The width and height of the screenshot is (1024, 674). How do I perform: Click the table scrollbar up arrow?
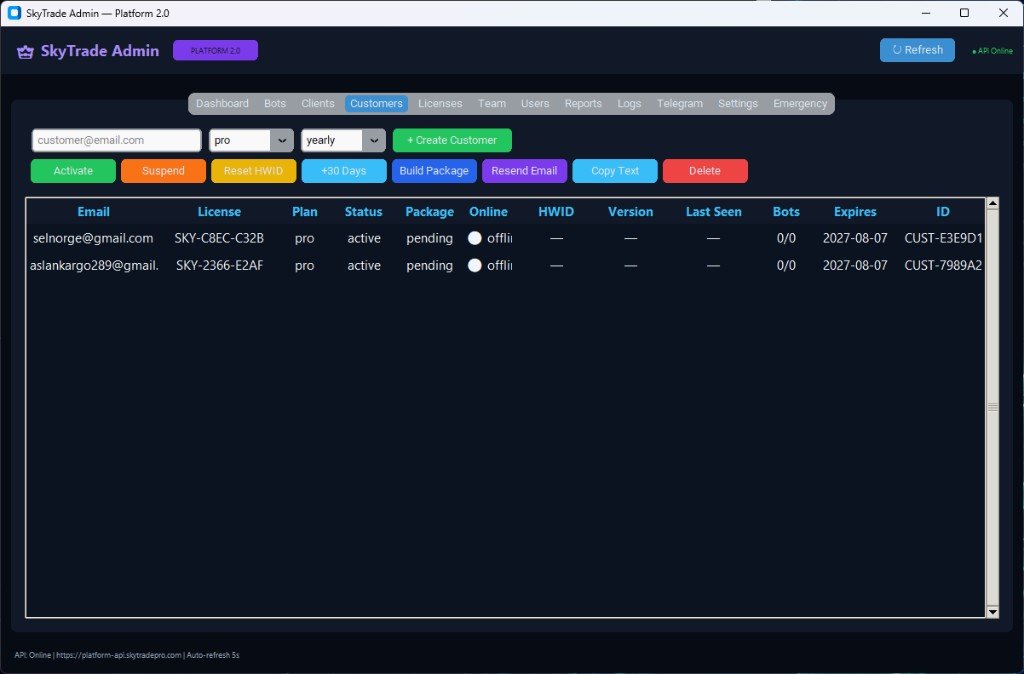(993, 203)
